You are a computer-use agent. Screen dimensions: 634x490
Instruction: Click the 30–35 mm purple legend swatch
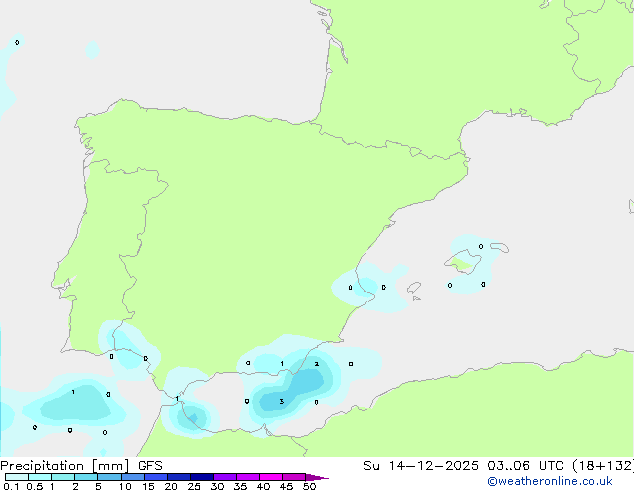225,477
